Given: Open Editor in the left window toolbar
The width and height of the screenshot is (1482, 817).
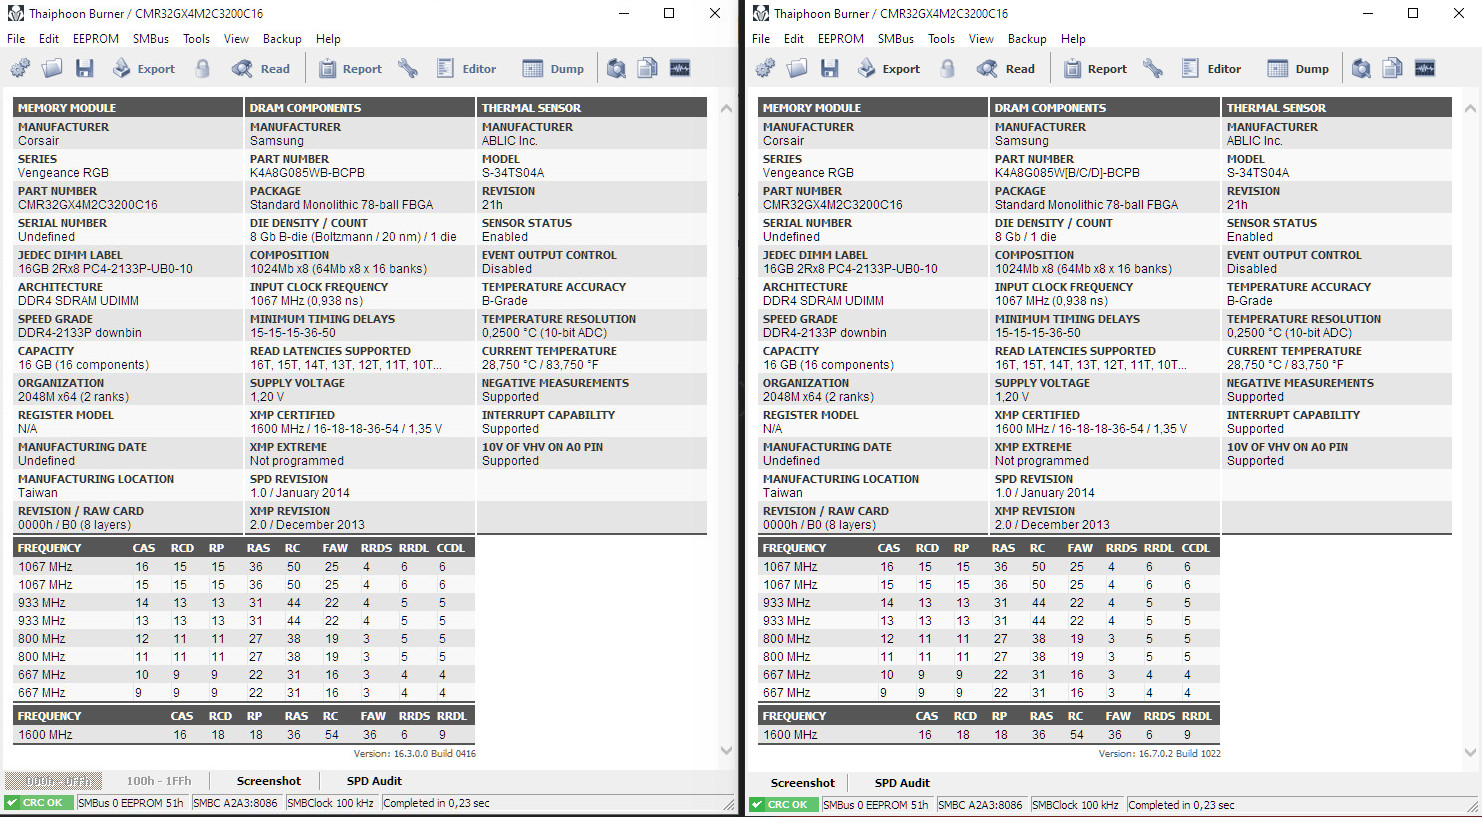Looking at the screenshot, I should 466,69.
